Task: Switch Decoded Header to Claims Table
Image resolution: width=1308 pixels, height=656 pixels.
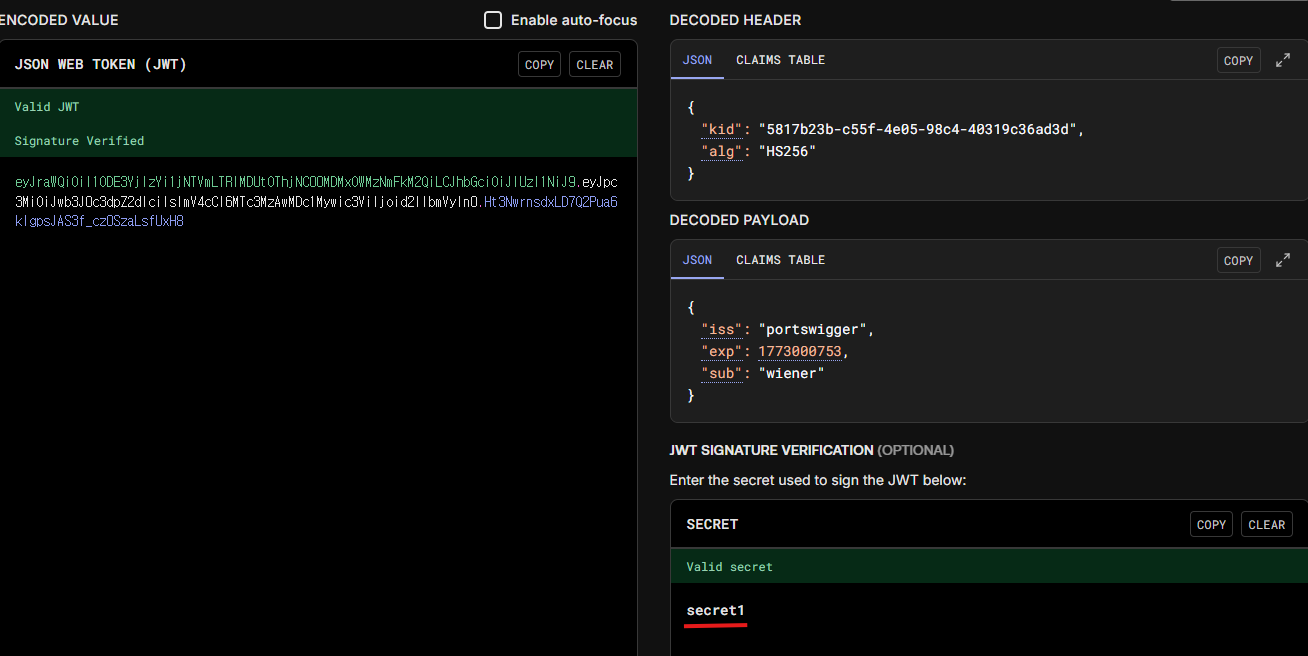Action: 780,60
